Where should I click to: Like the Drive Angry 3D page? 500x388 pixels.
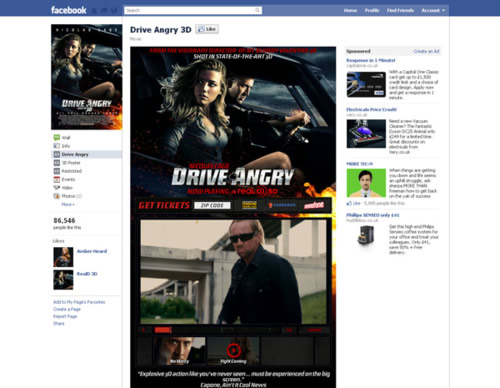click(x=207, y=29)
